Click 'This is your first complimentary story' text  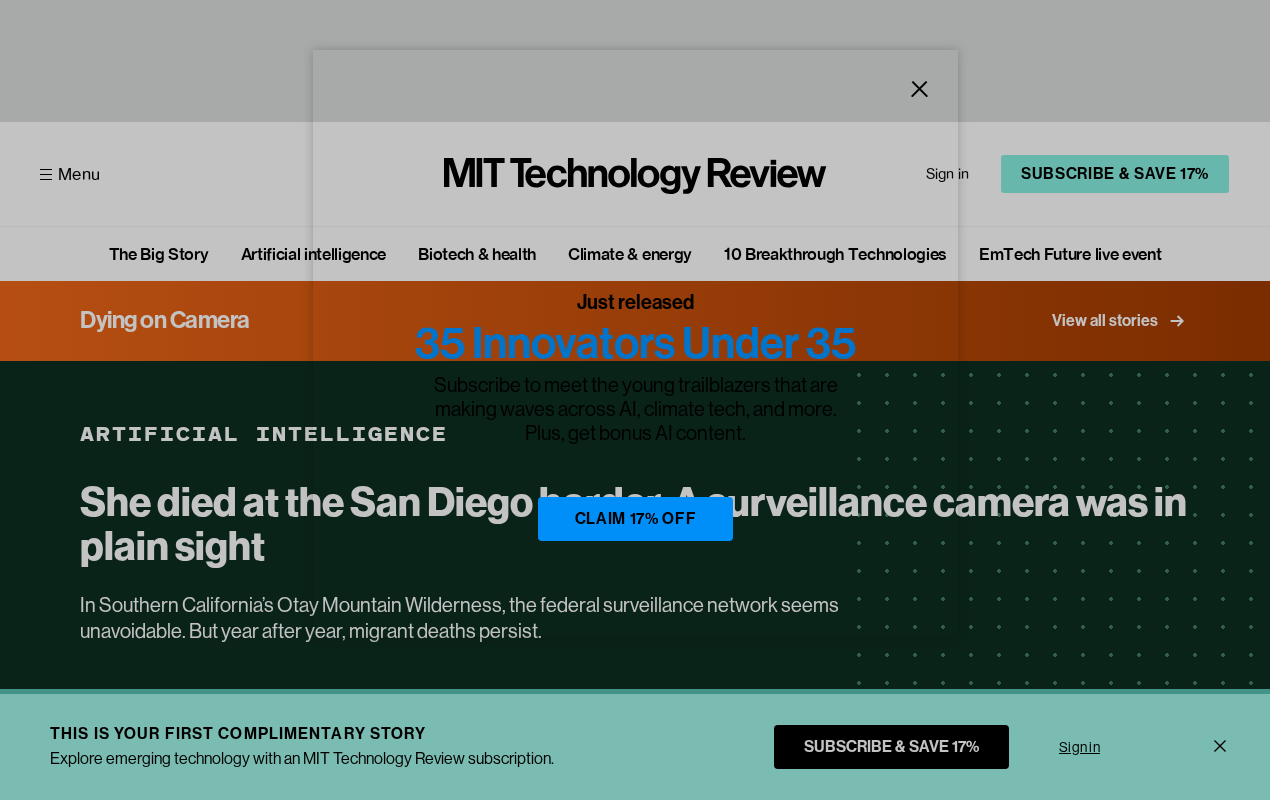pos(238,733)
